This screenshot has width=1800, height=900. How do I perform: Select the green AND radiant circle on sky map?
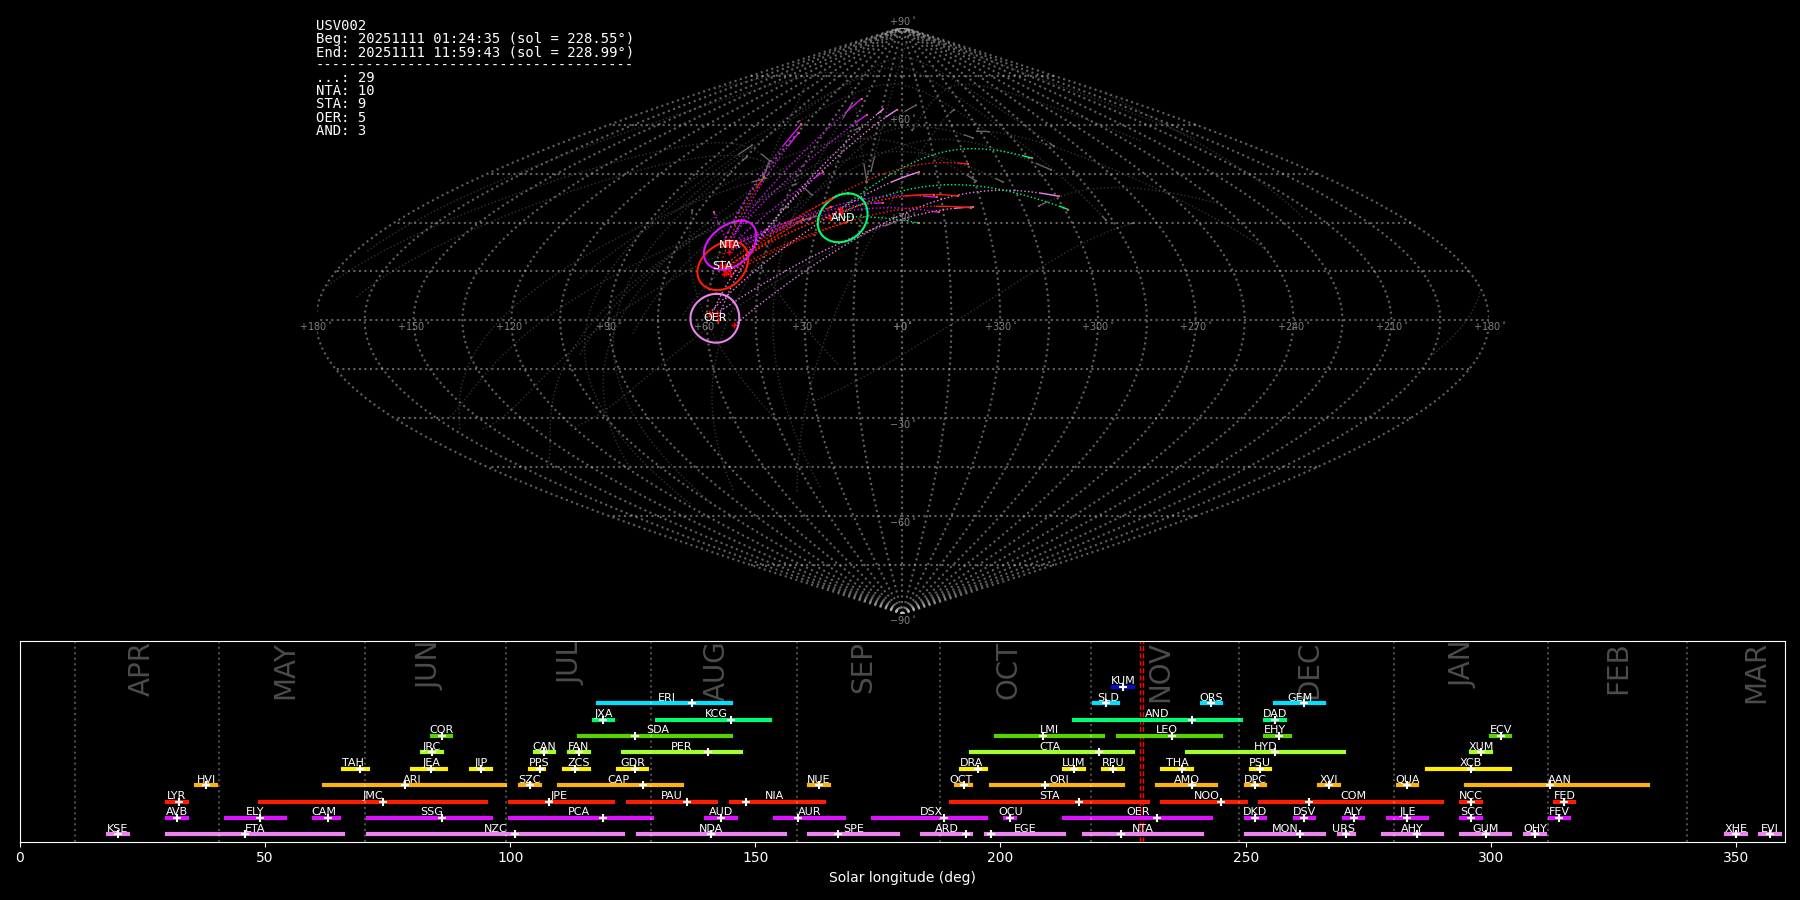(843, 218)
